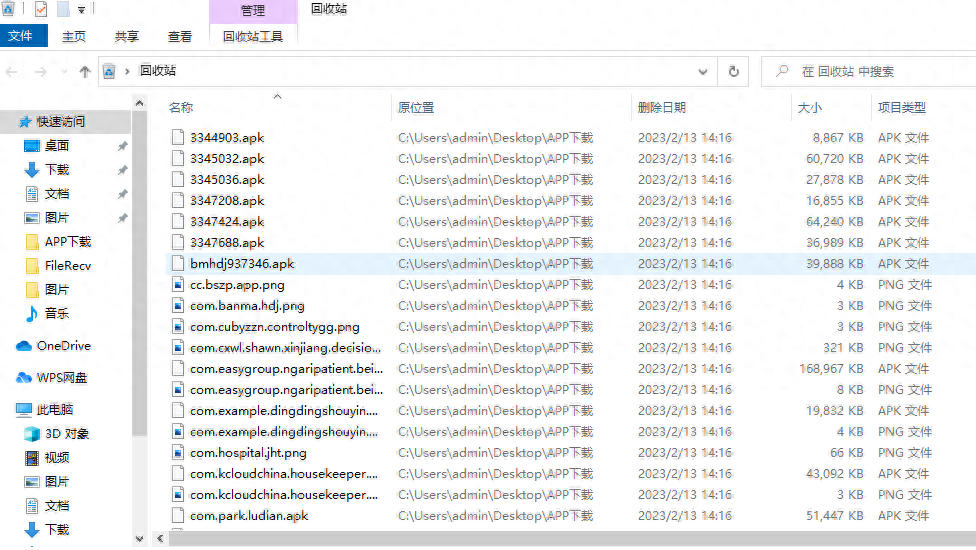976x550 pixels.
Task: Switch to the 查看 ribbon tab
Action: coord(180,37)
